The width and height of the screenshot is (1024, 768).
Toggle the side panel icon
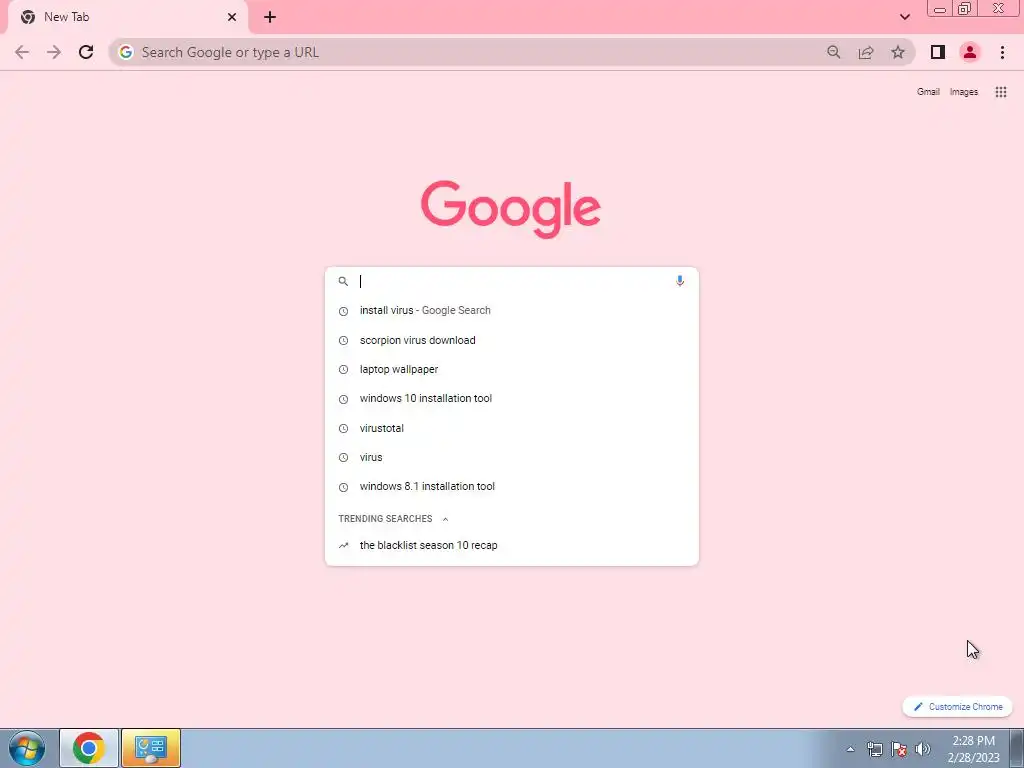[x=938, y=52]
